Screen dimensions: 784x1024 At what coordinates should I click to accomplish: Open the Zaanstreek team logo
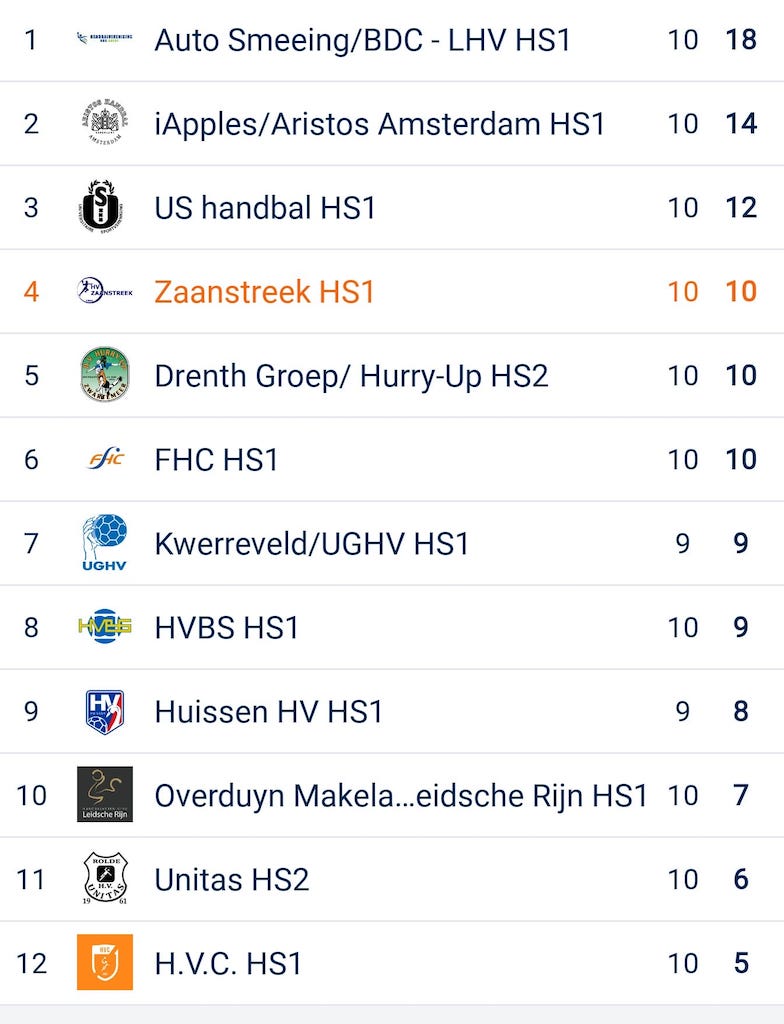(x=104, y=291)
